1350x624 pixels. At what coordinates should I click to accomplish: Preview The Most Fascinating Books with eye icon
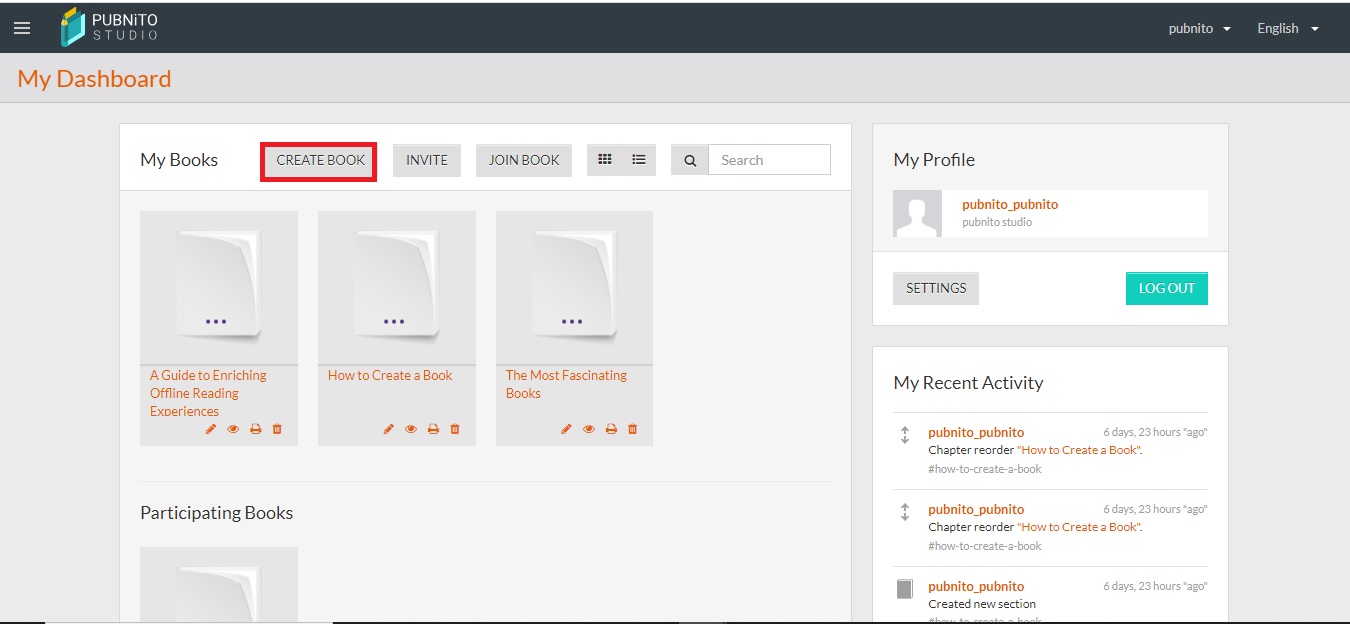589,429
